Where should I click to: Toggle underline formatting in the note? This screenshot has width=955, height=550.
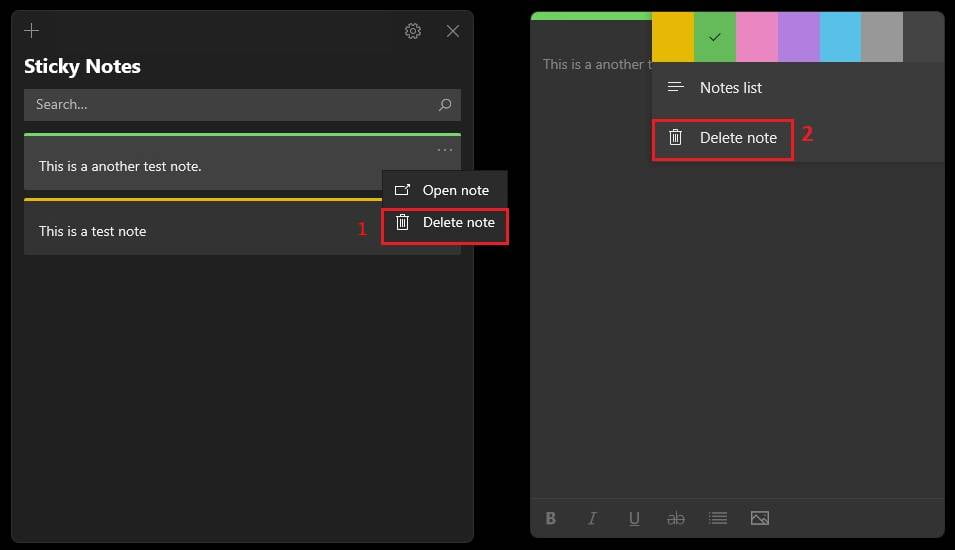[x=634, y=518]
